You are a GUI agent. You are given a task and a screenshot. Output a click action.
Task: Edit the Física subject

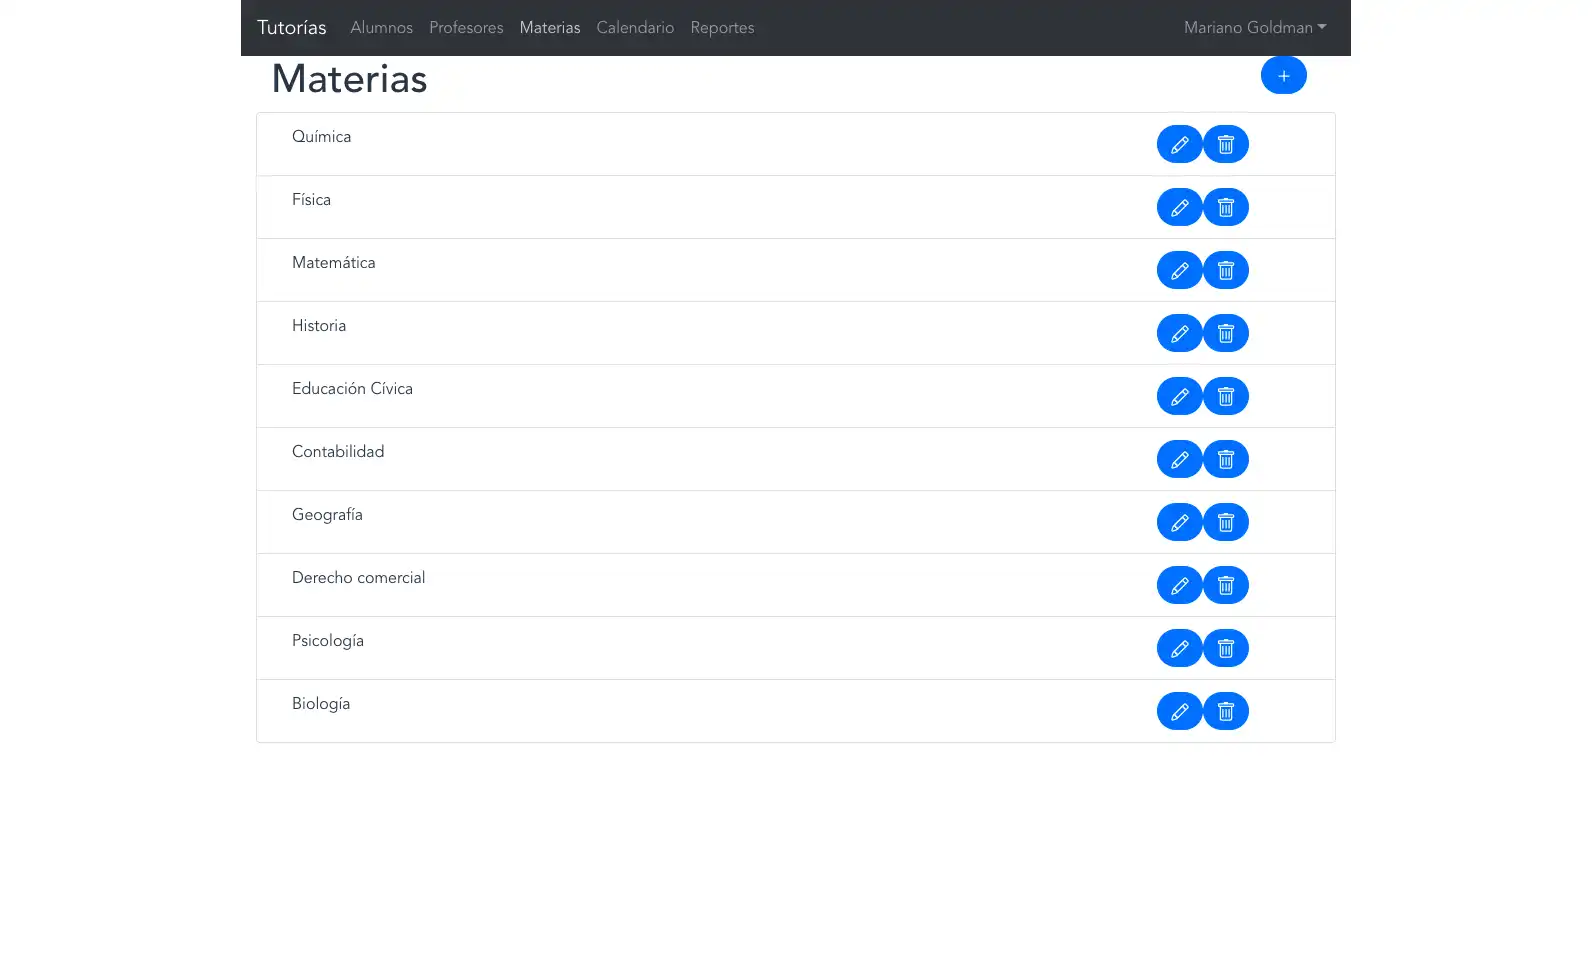pyautogui.click(x=1179, y=208)
